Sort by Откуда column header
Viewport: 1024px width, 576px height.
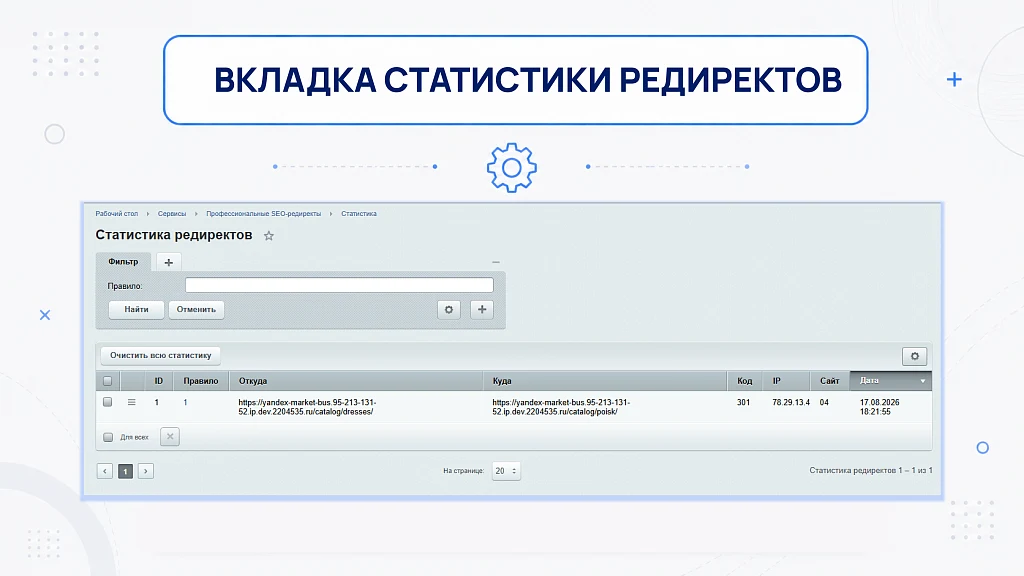click(x=355, y=381)
